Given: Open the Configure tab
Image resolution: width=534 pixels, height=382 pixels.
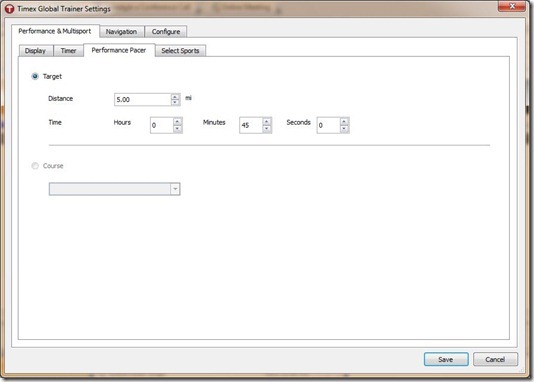Looking at the screenshot, I should pos(166,32).
